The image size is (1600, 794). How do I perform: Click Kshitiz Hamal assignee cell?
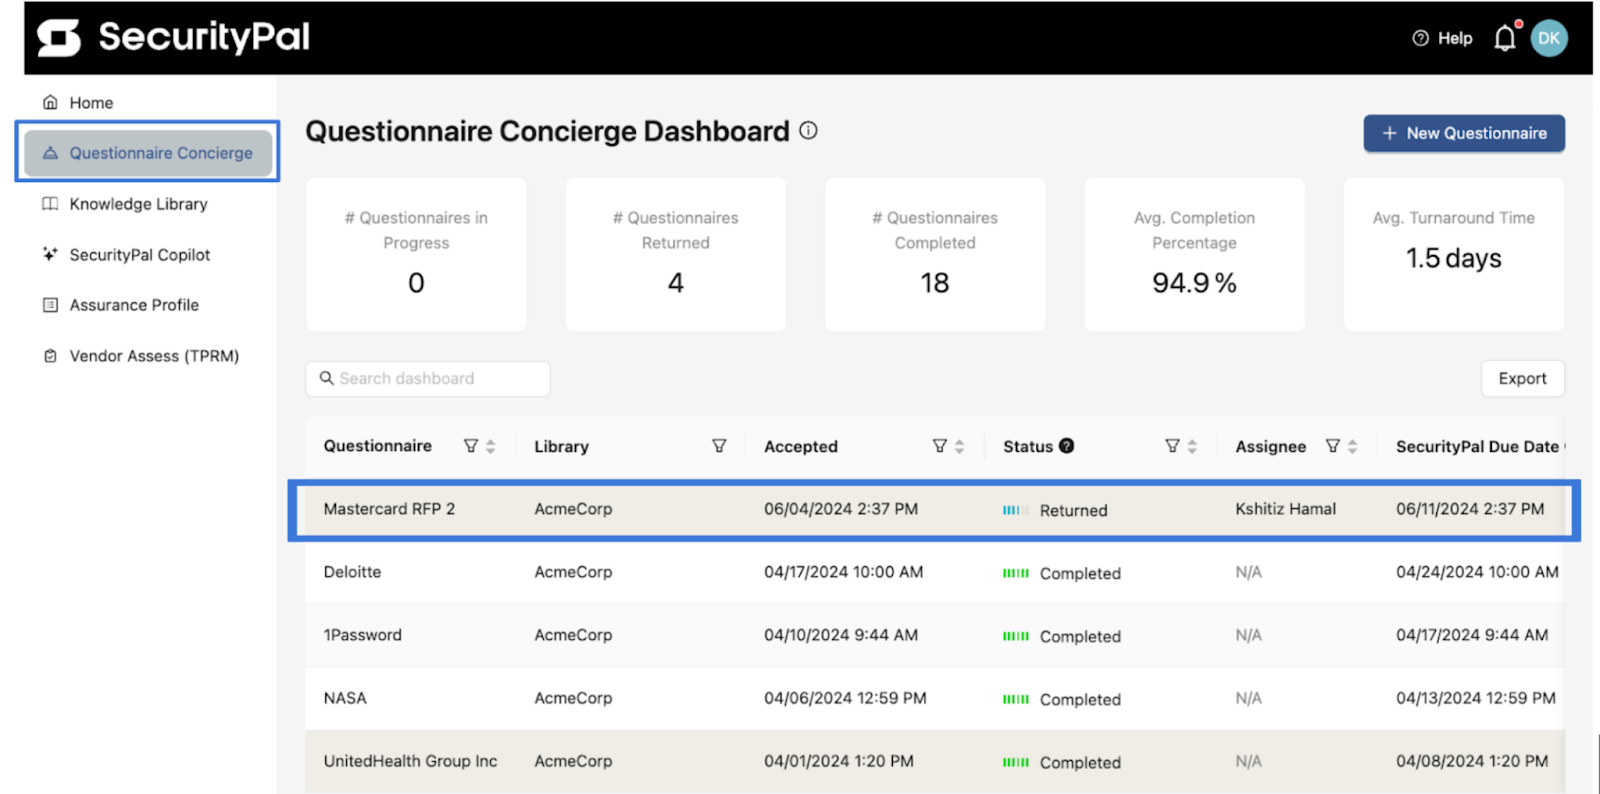point(1285,509)
